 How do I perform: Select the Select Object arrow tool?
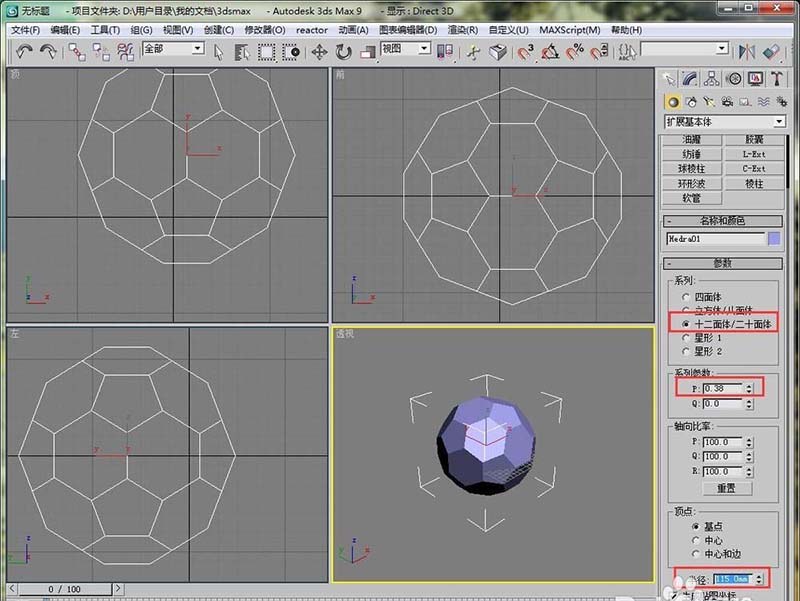tap(218, 52)
